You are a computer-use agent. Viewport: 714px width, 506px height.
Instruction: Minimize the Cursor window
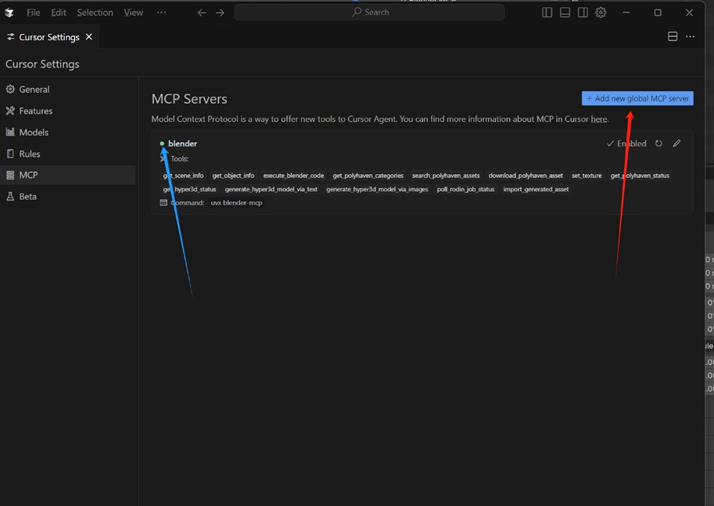coord(626,12)
